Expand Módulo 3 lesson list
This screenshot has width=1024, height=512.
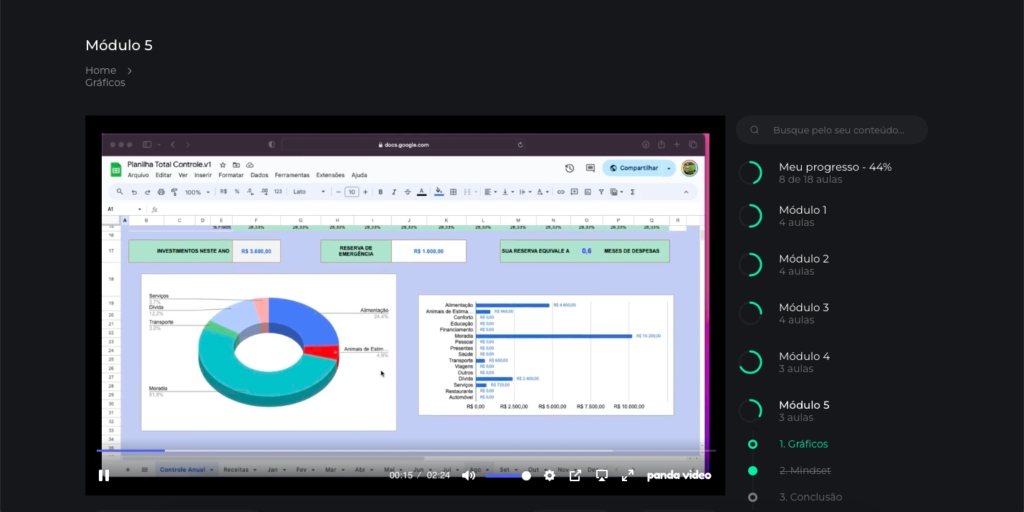click(x=803, y=313)
